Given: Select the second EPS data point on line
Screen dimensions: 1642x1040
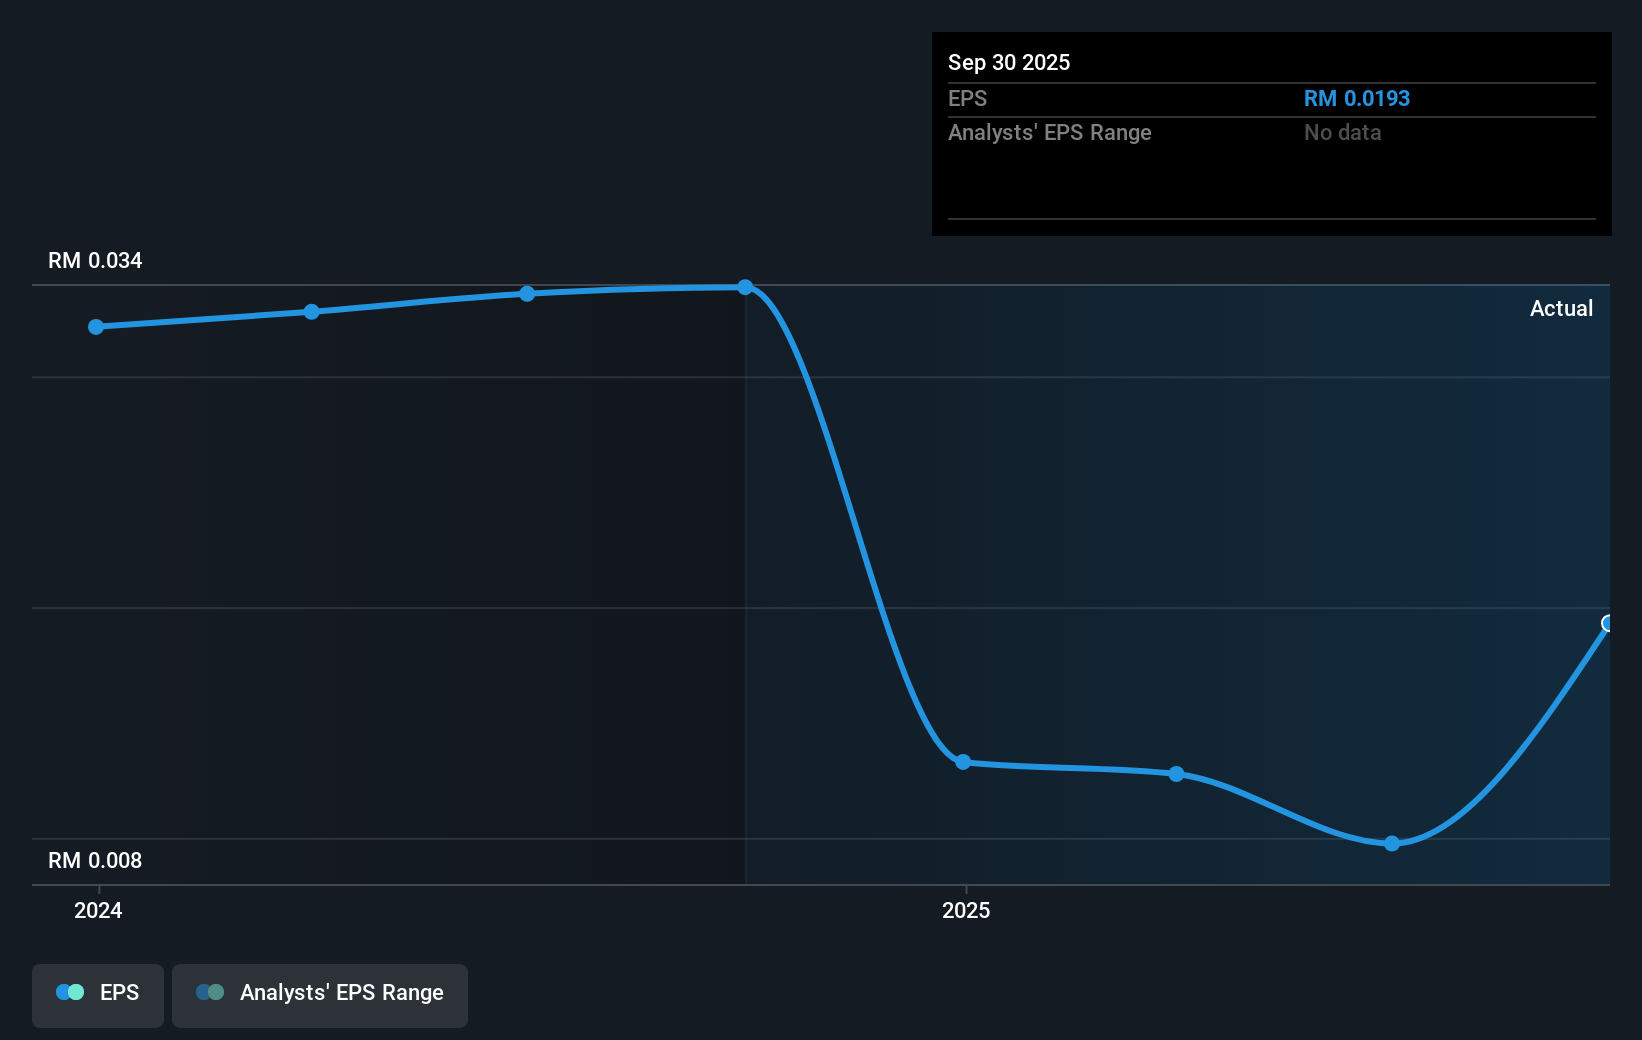Looking at the screenshot, I should (x=312, y=312).
